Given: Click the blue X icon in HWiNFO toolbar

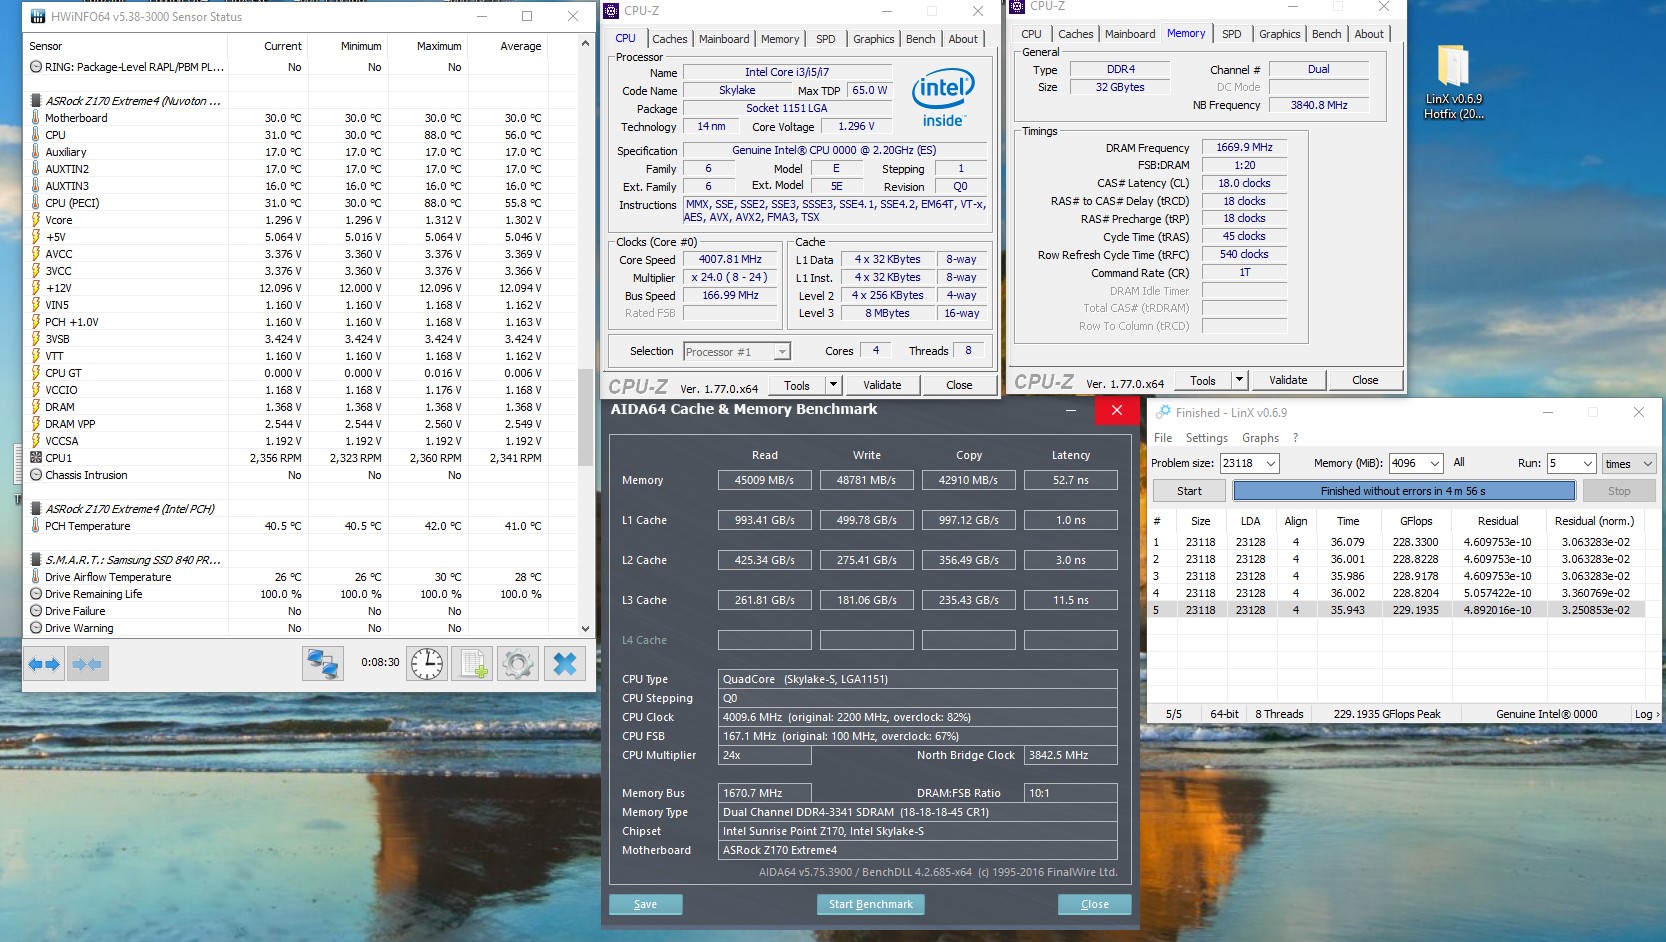Looking at the screenshot, I should point(564,663).
